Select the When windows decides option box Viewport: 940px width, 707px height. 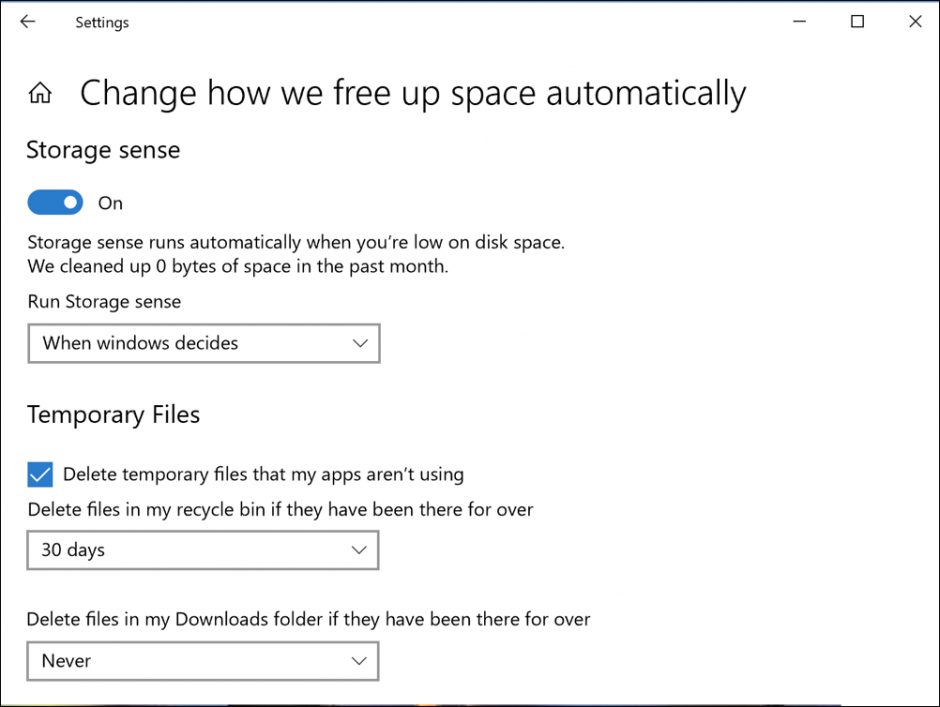coord(204,343)
